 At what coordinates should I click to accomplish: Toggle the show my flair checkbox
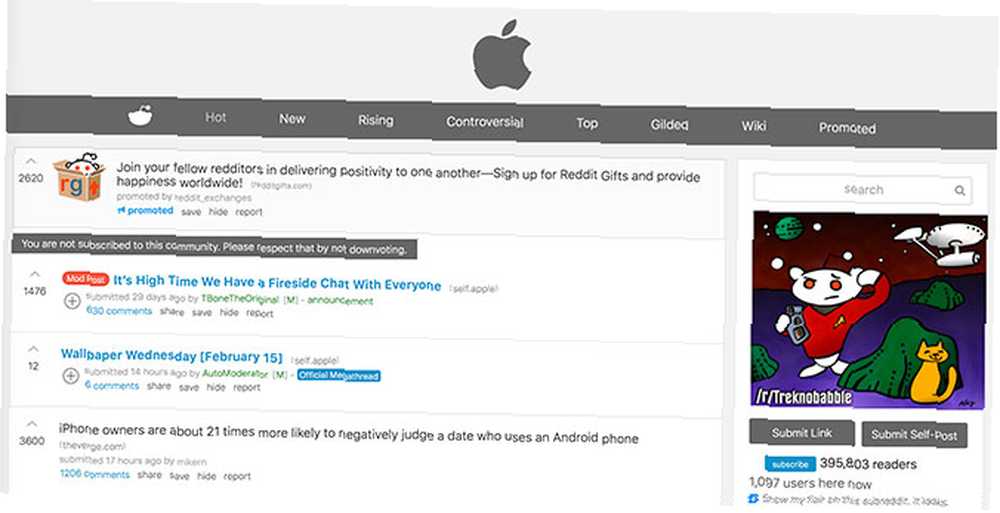tap(753, 498)
